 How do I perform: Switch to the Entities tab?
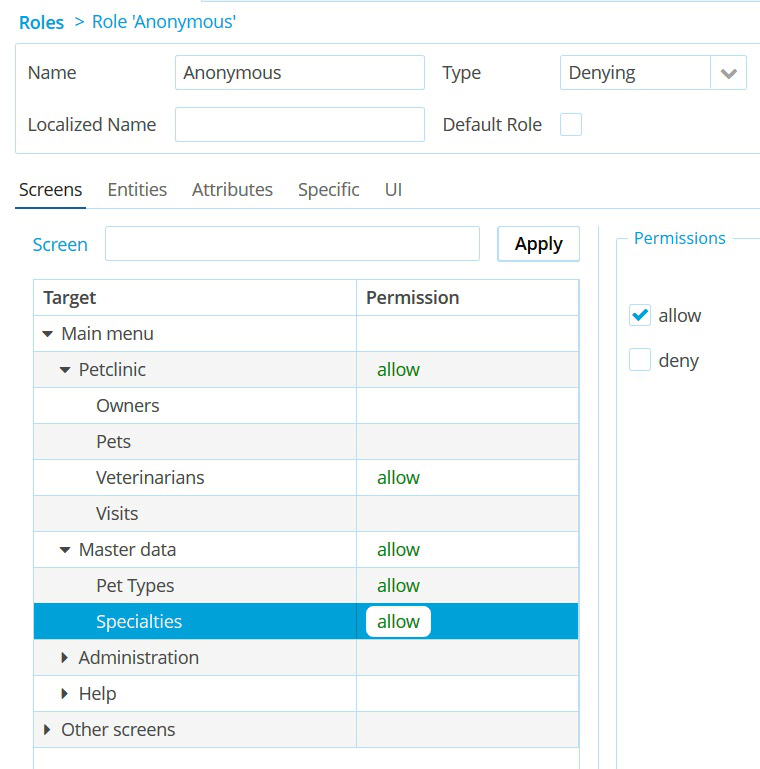[137, 189]
